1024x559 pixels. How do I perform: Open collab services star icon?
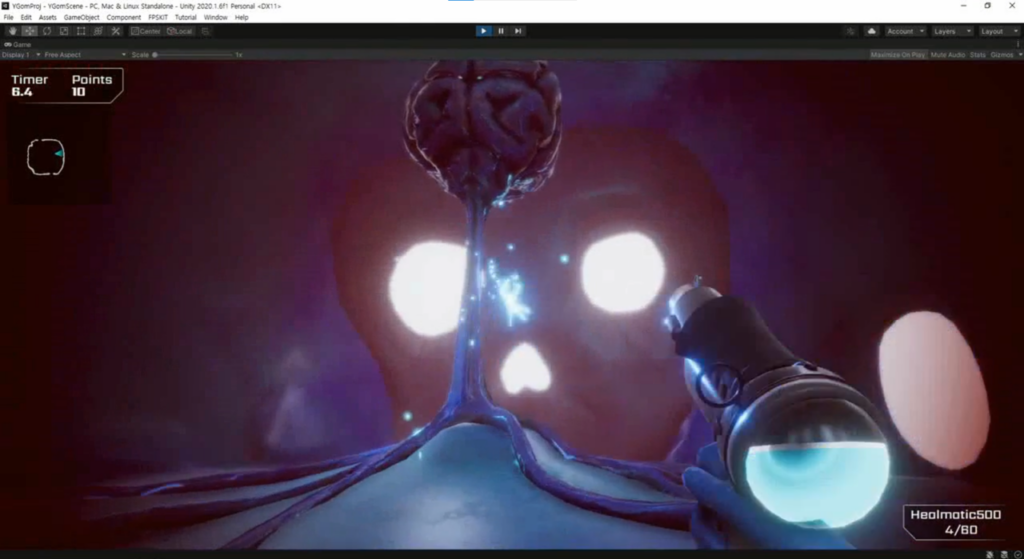[850, 31]
